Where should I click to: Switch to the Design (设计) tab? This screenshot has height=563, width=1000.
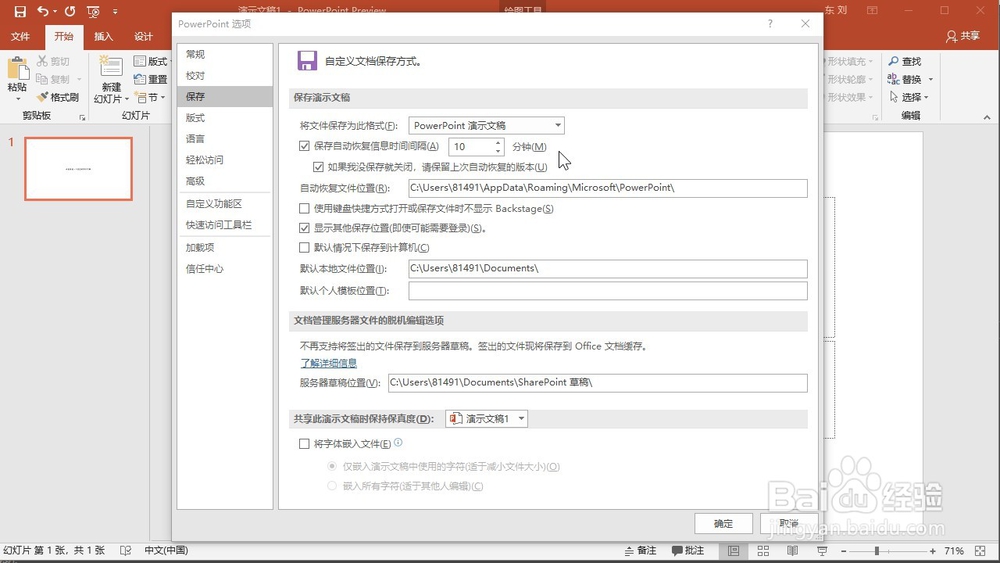coord(143,36)
